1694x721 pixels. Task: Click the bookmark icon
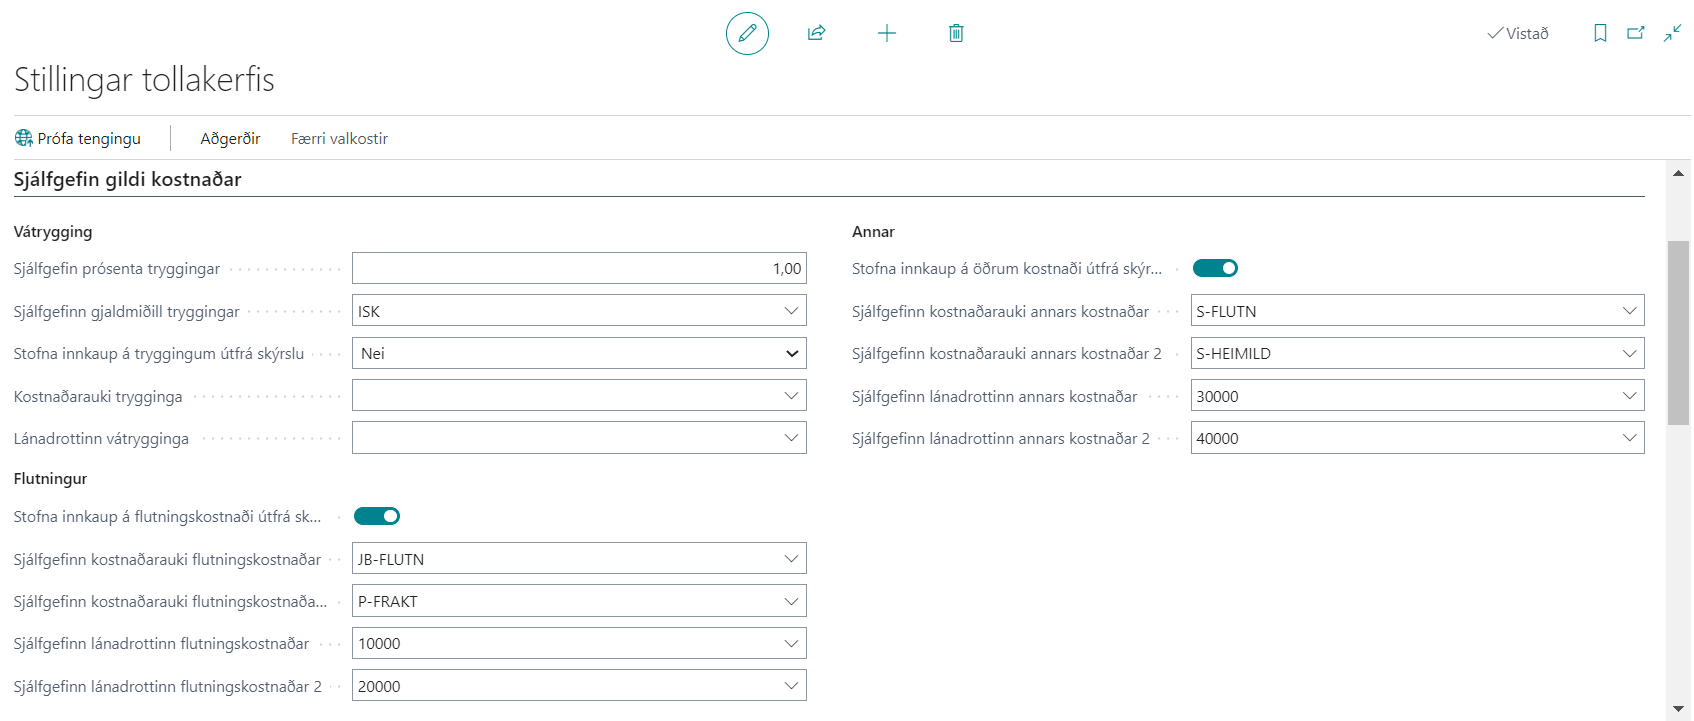pos(1600,33)
